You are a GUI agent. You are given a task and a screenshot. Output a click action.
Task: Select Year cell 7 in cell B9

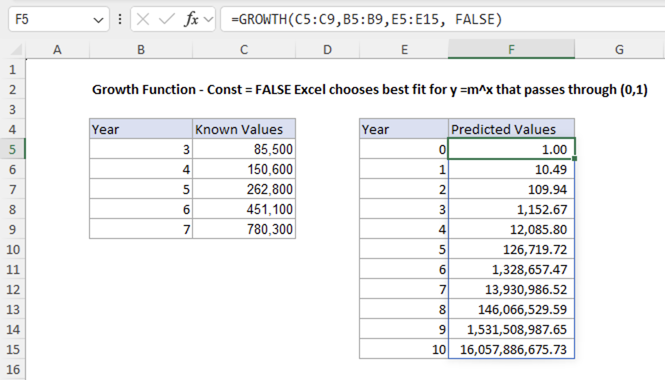(x=141, y=229)
